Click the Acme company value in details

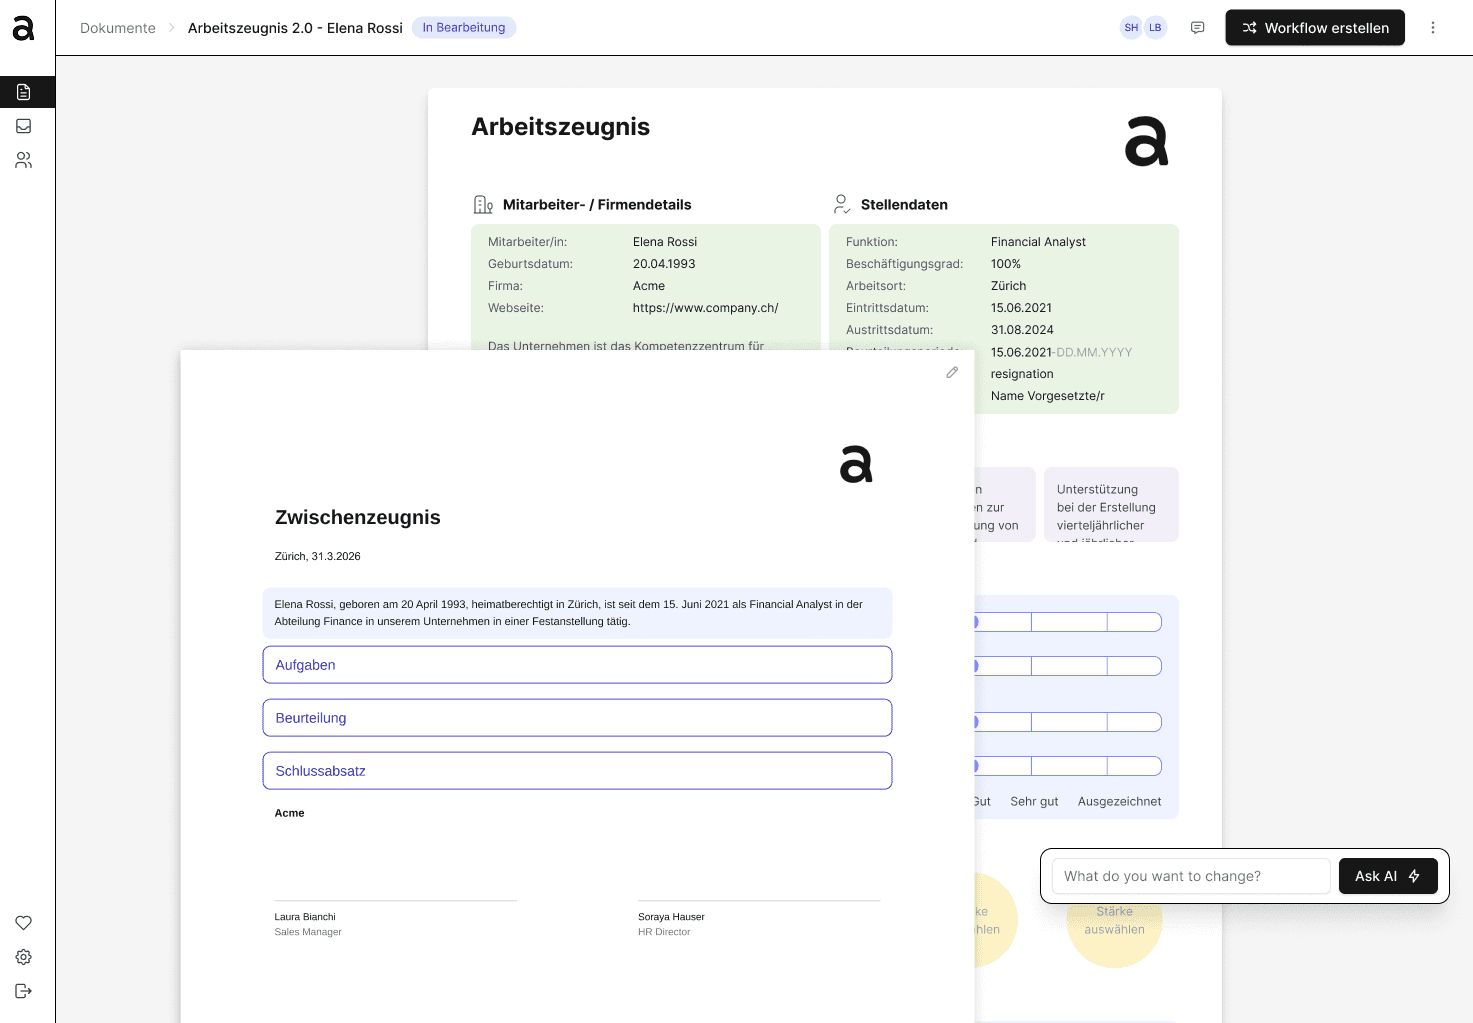649,286
